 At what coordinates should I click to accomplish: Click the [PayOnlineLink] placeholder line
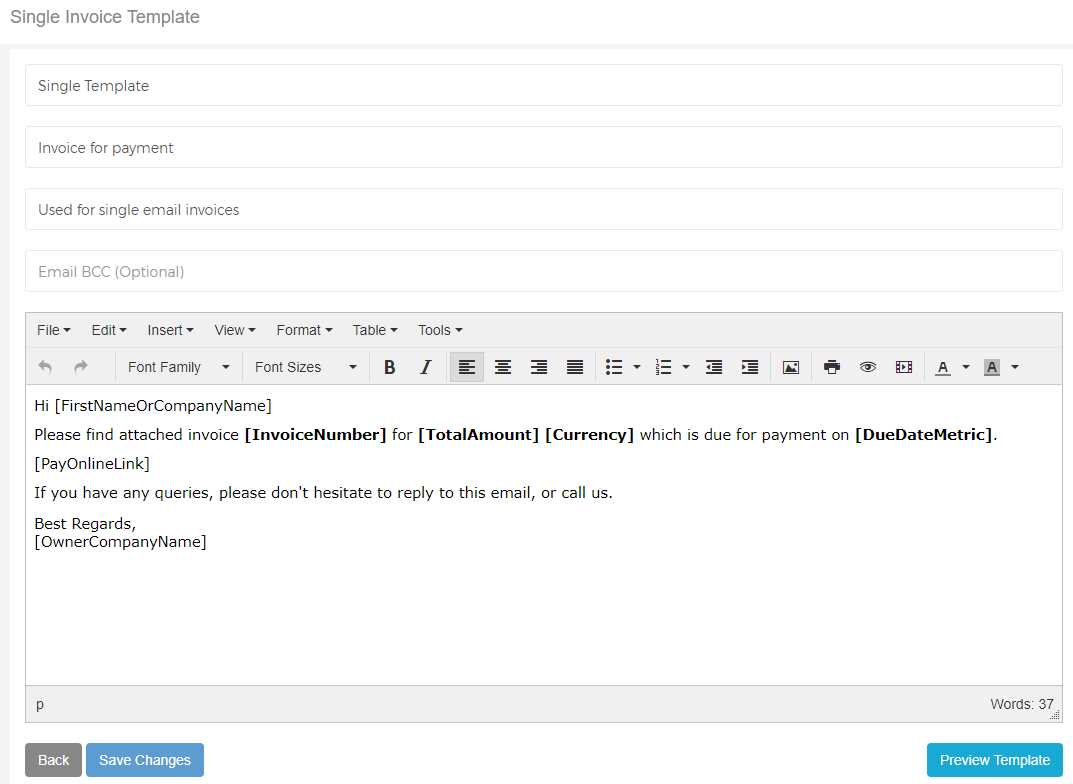(x=92, y=464)
